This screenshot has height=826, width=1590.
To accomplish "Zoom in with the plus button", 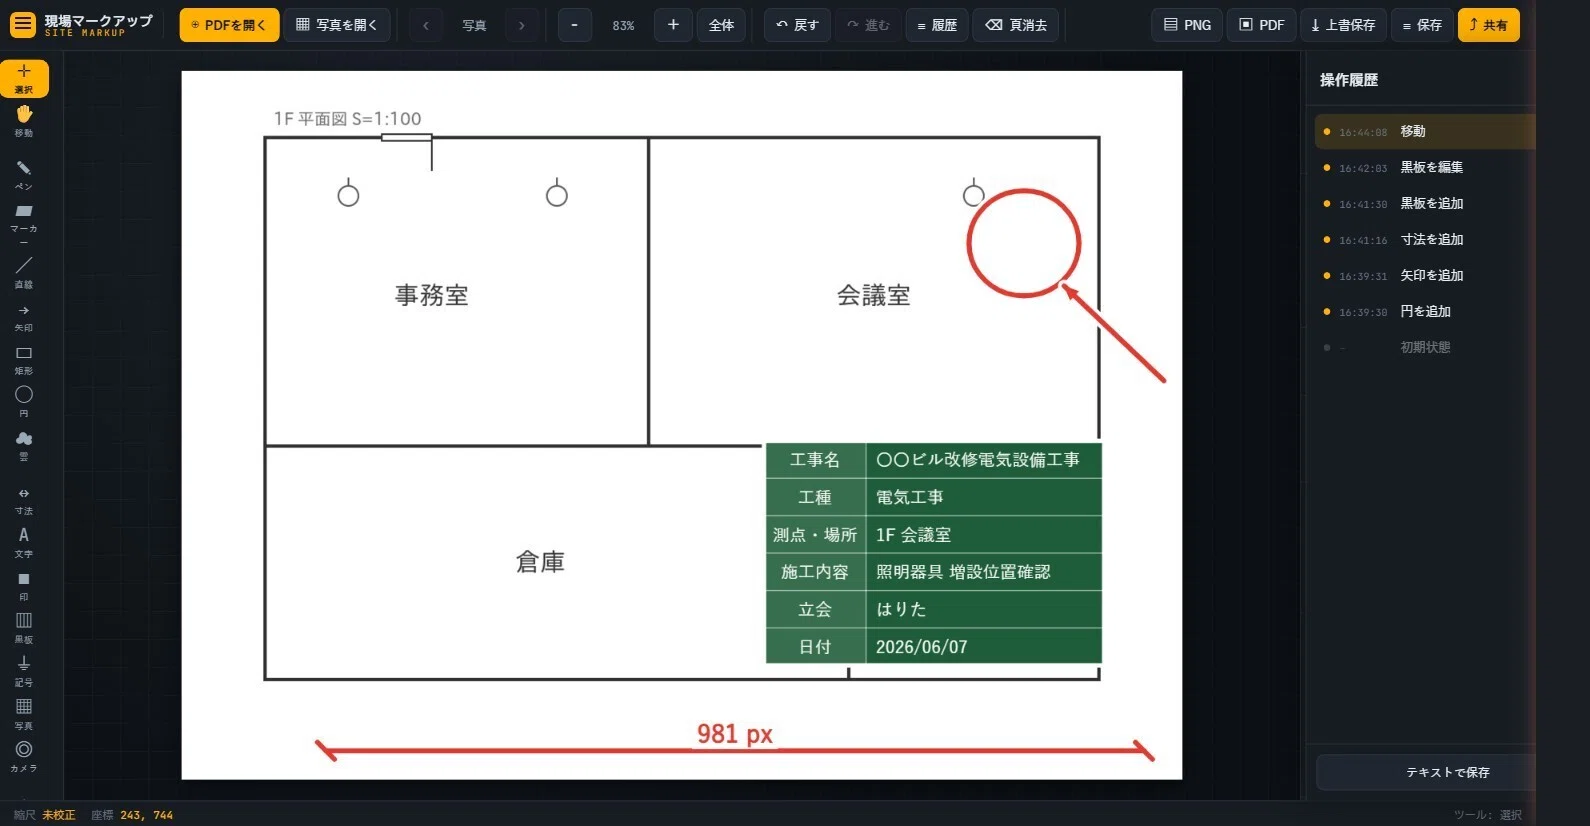I will [673, 25].
